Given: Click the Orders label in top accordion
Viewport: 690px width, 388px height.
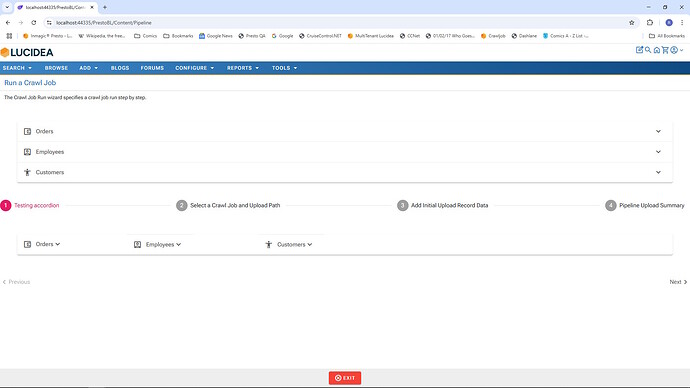Looking at the screenshot, I should pos(44,132).
